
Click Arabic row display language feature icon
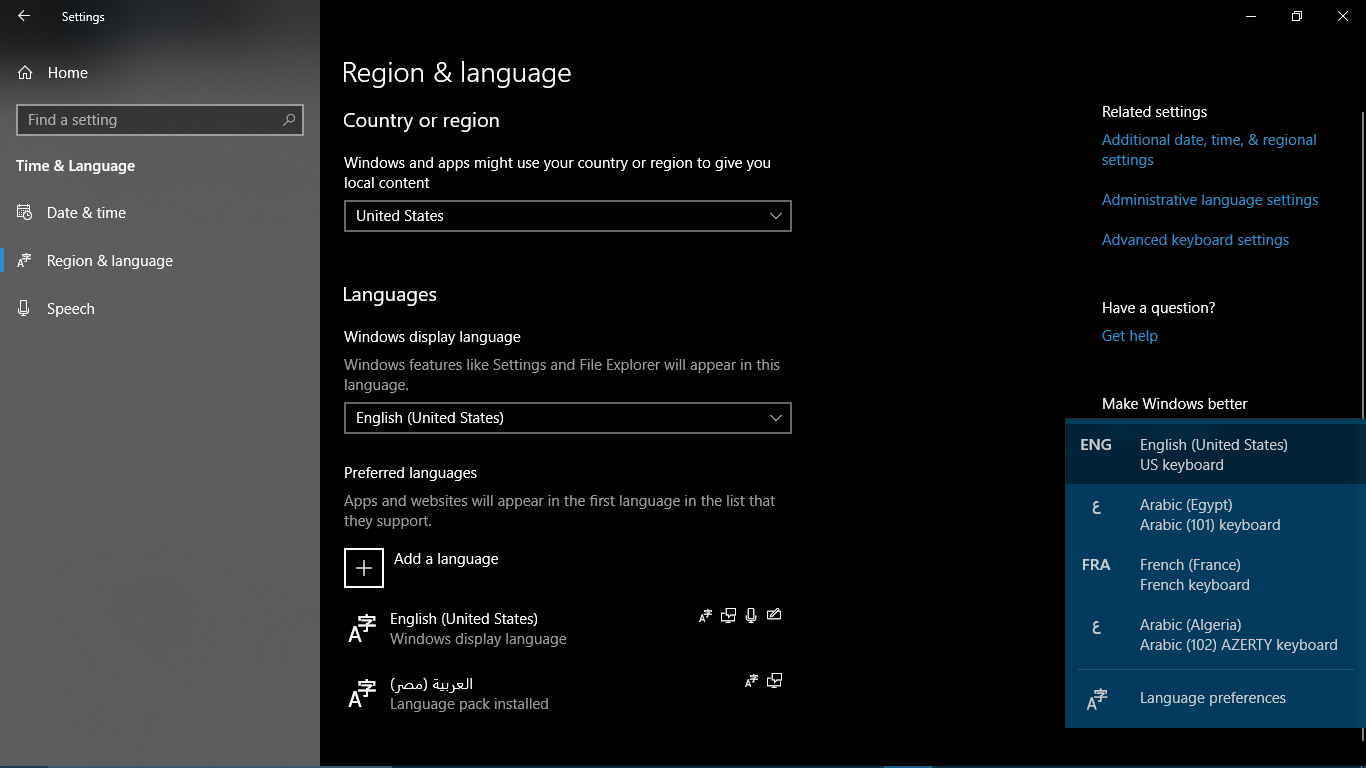click(x=752, y=681)
